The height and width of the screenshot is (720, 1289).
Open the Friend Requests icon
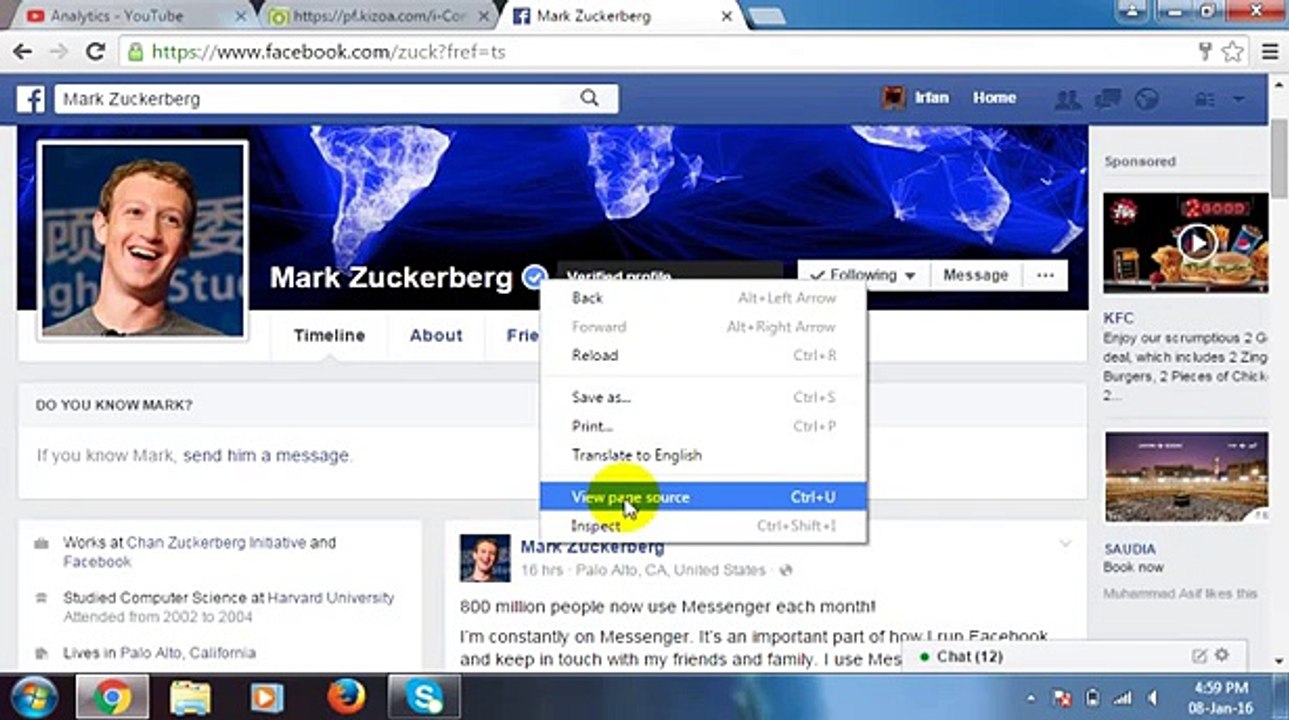point(1068,98)
